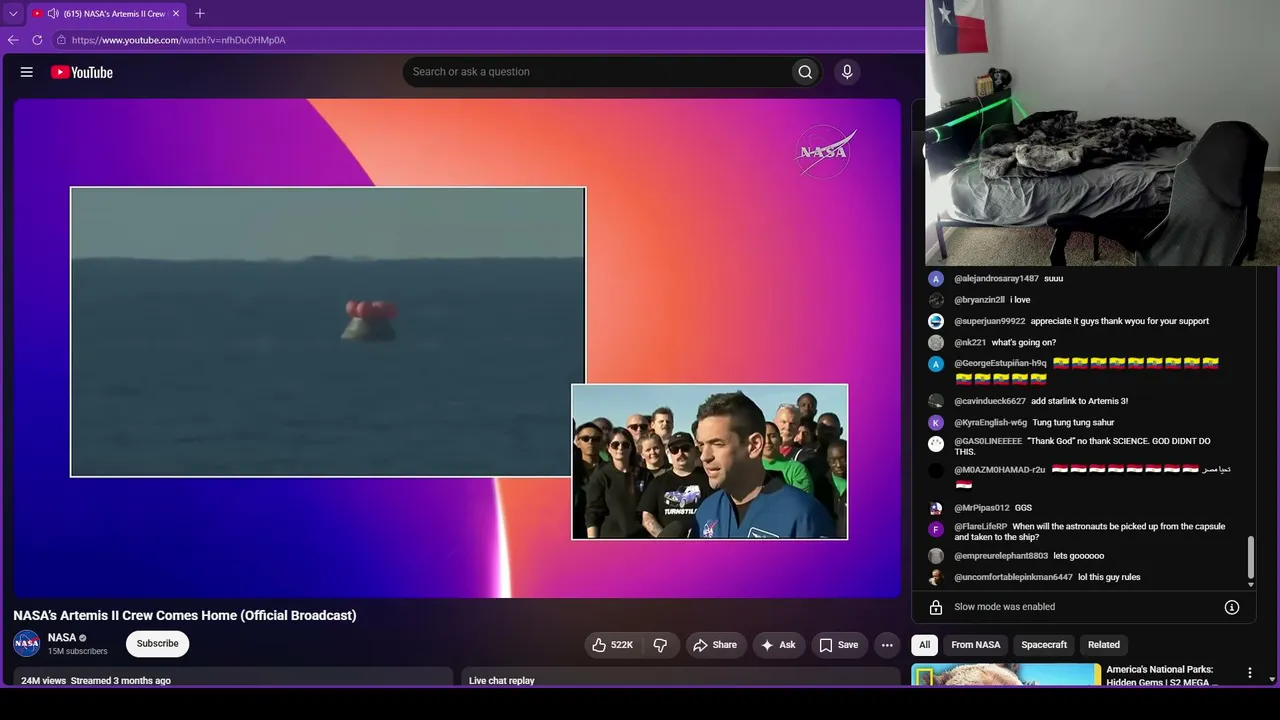Open the Ask button with the sparkle icon
1280x720 pixels.
pos(778,645)
